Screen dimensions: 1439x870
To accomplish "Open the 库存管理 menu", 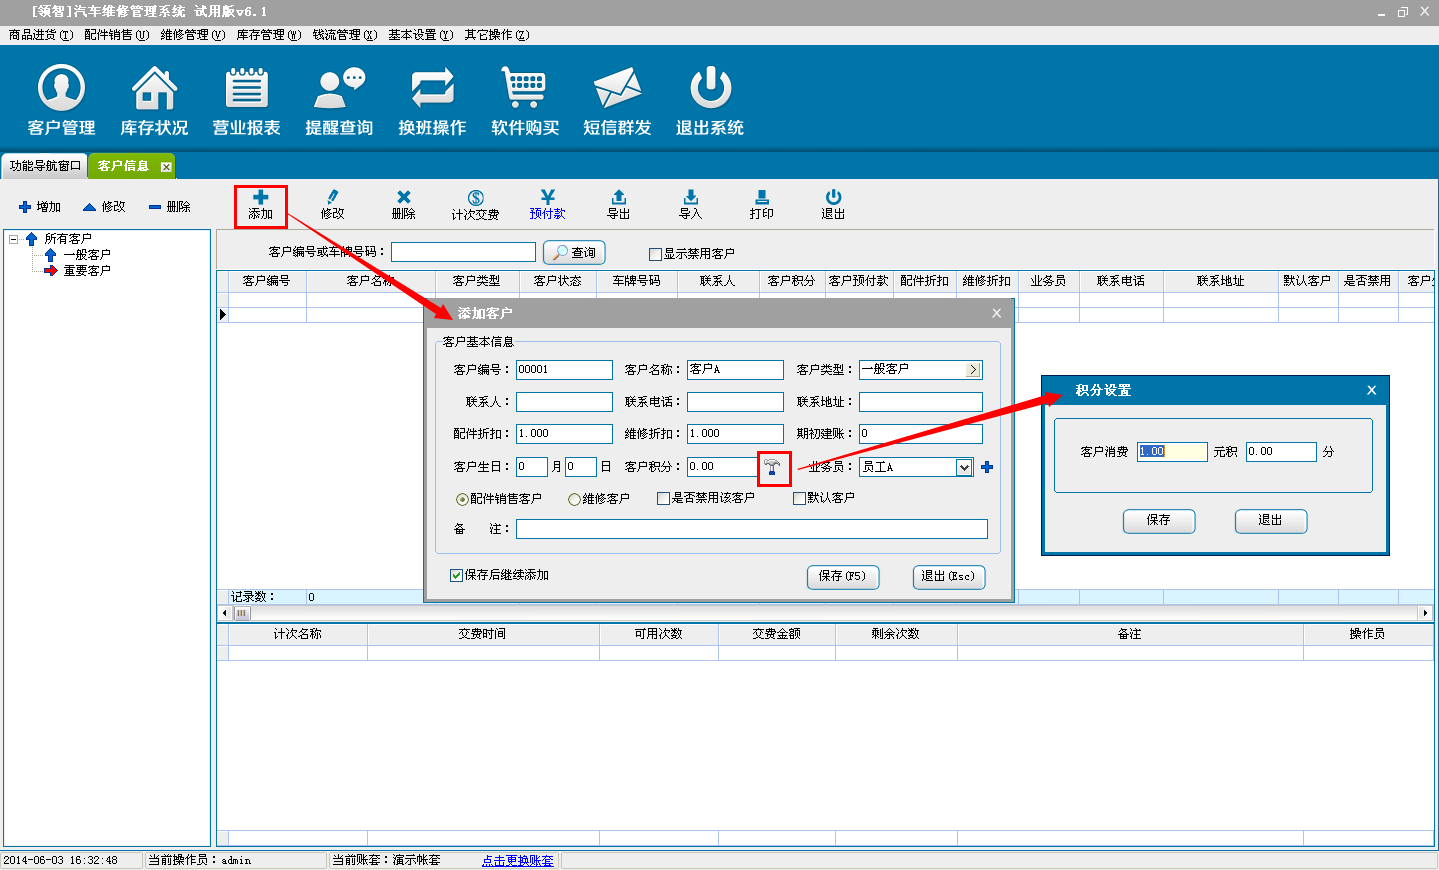I will (267, 35).
